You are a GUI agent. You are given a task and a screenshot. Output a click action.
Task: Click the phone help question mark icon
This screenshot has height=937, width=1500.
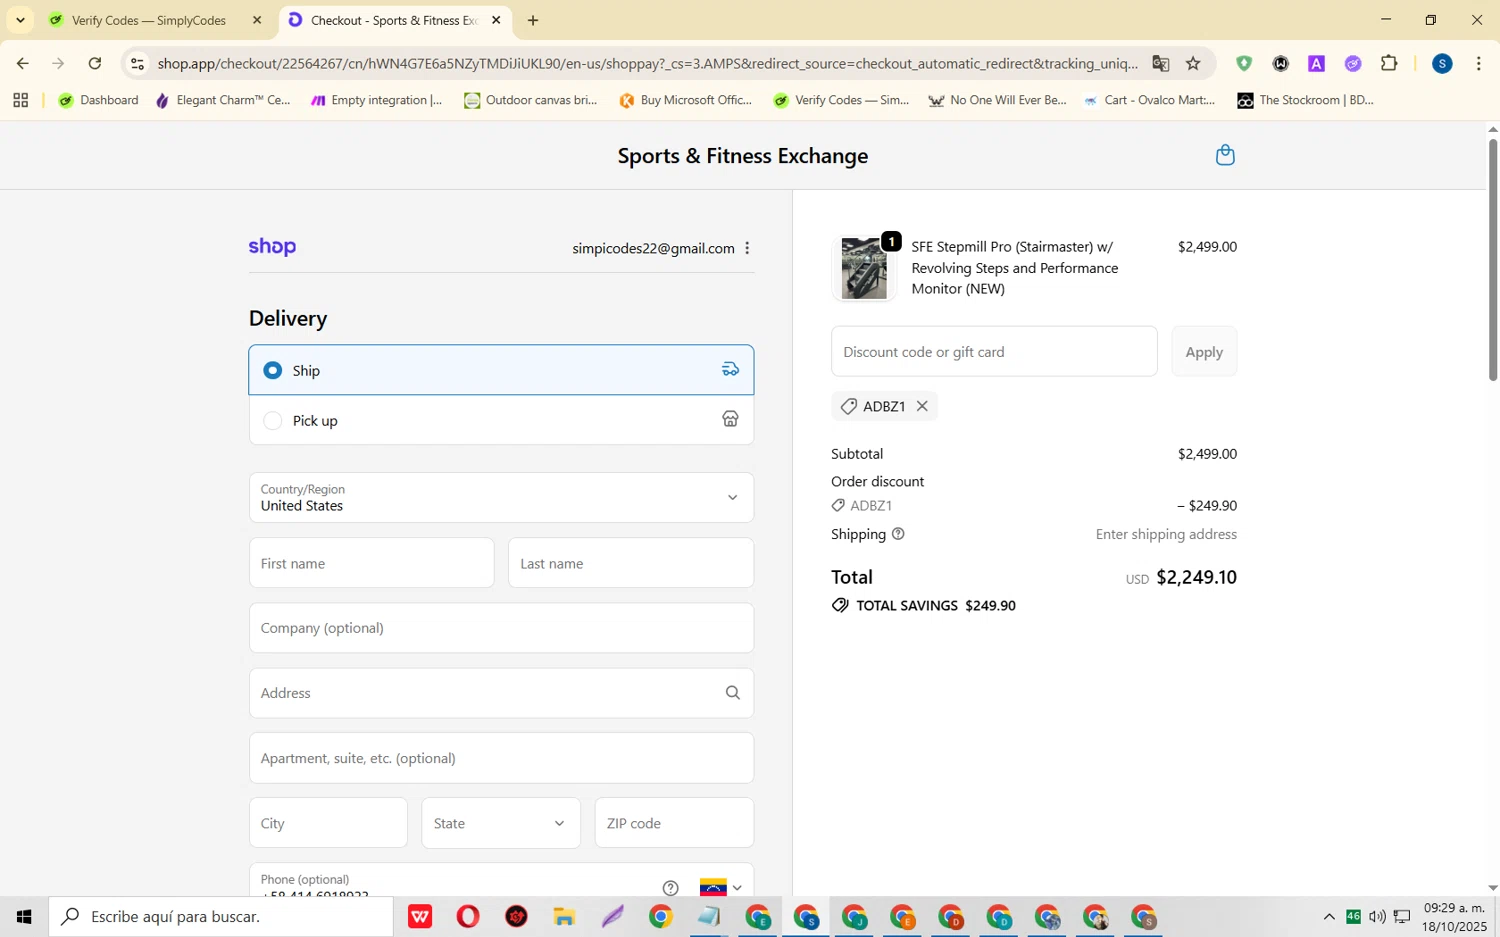coord(671,888)
